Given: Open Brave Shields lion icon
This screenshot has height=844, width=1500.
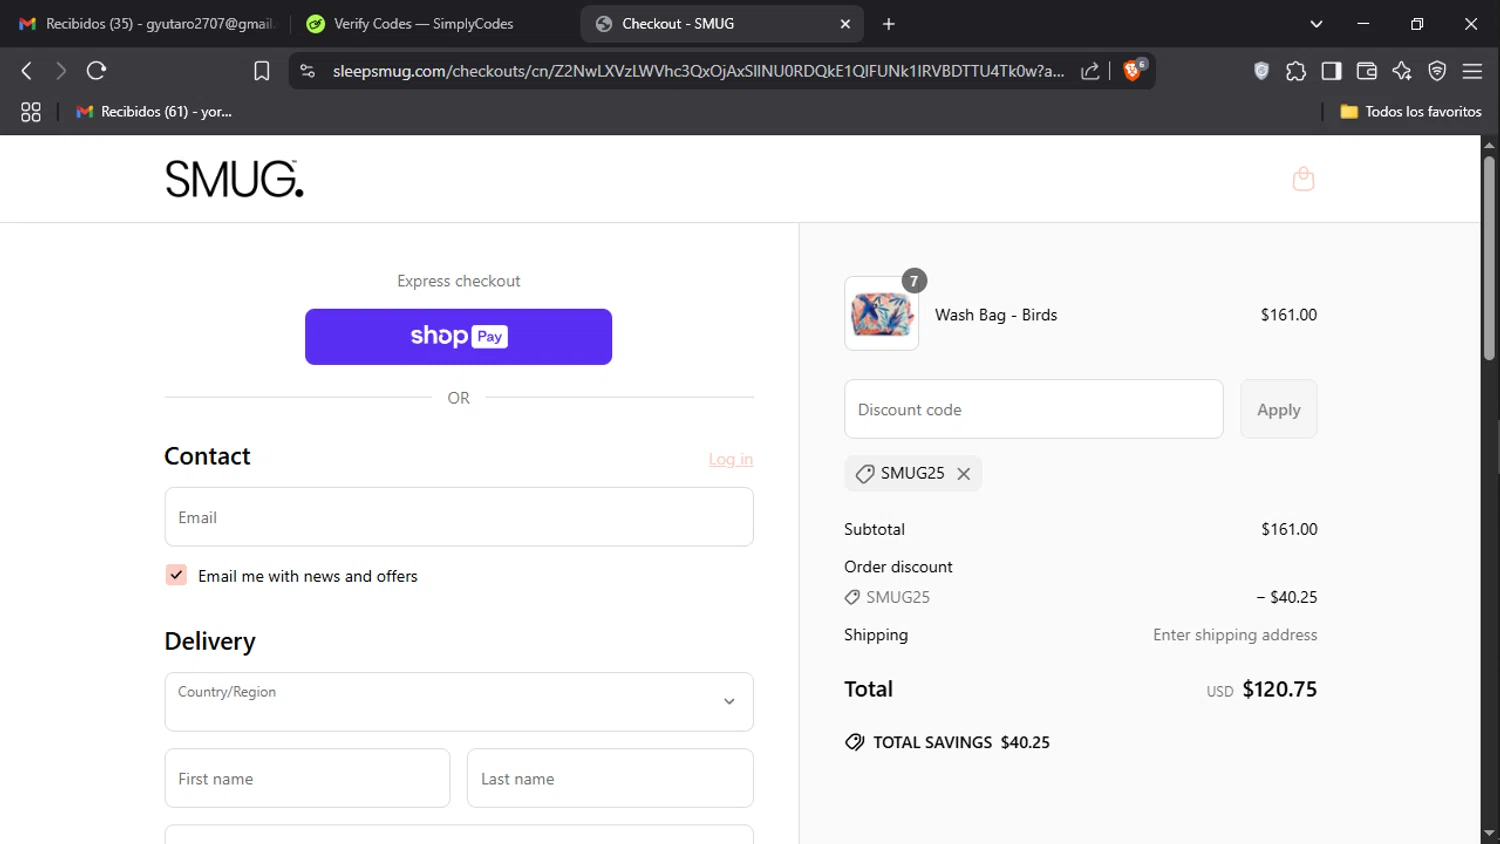Looking at the screenshot, I should [1133, 70].
